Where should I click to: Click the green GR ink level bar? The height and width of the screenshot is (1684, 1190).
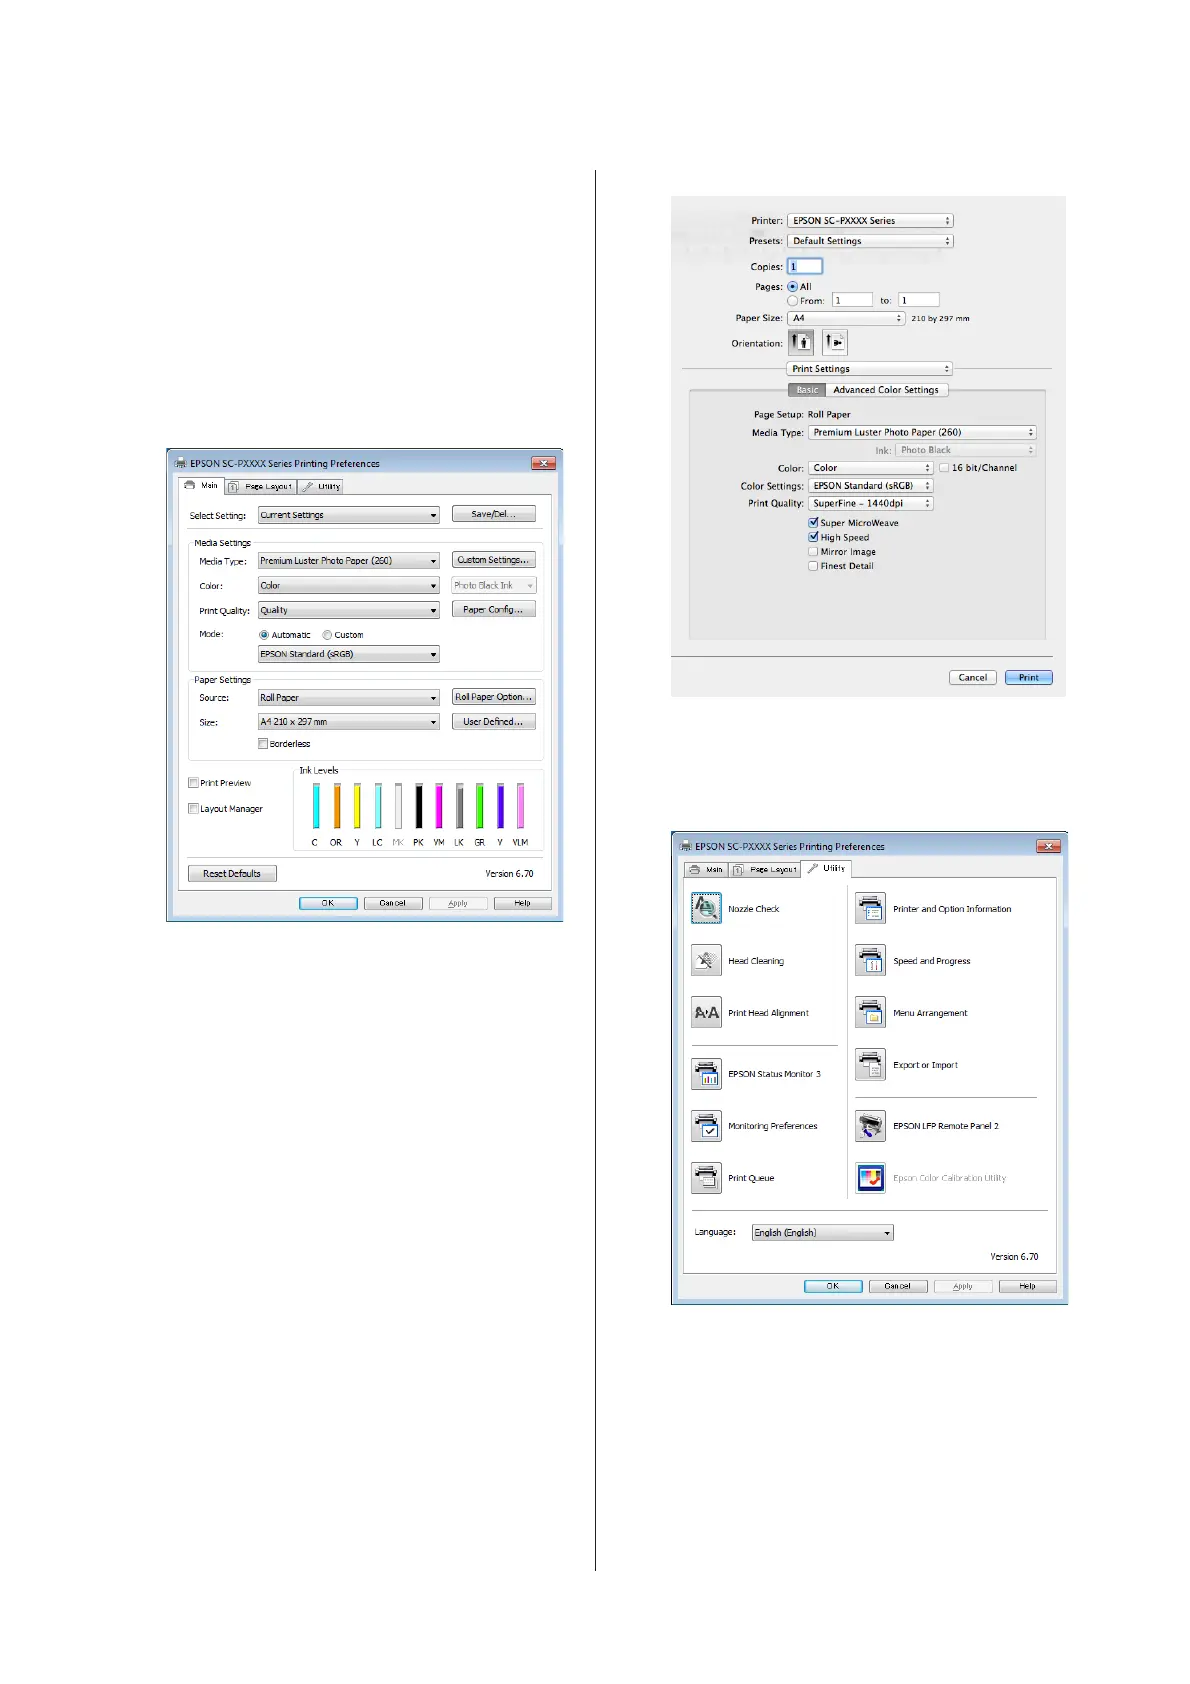[479, 806]
